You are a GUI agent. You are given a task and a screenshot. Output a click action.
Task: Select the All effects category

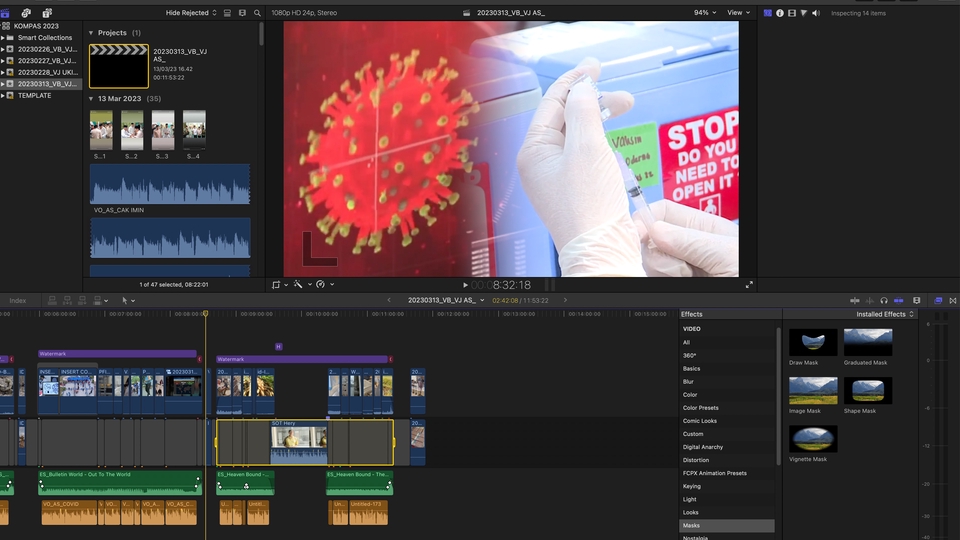[x=686, y=342]
